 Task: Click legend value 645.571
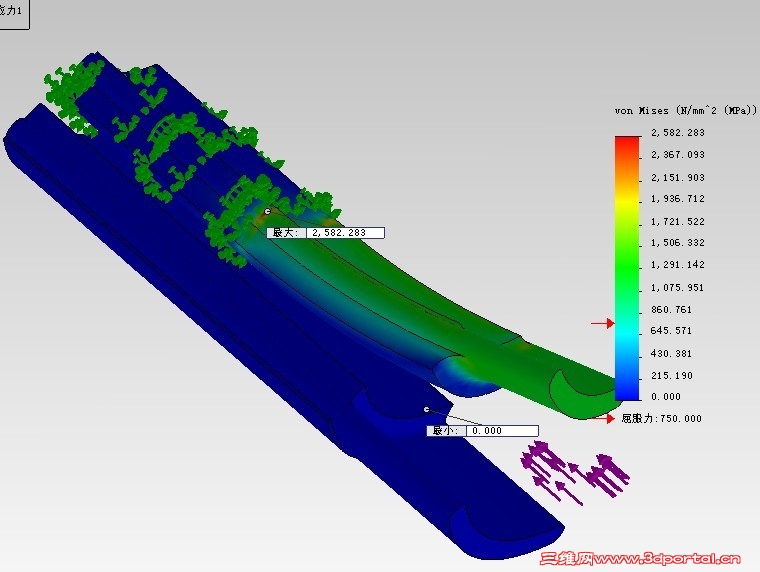(x=671, y=331)
